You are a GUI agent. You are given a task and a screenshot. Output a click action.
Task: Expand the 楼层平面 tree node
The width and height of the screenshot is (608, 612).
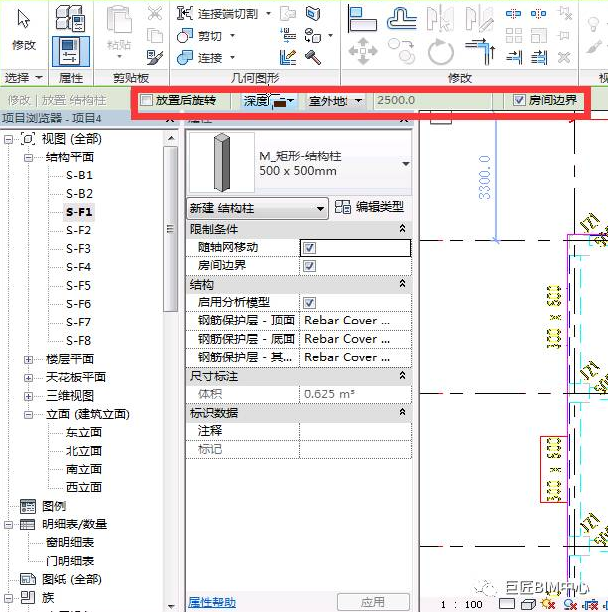[28, 359]
